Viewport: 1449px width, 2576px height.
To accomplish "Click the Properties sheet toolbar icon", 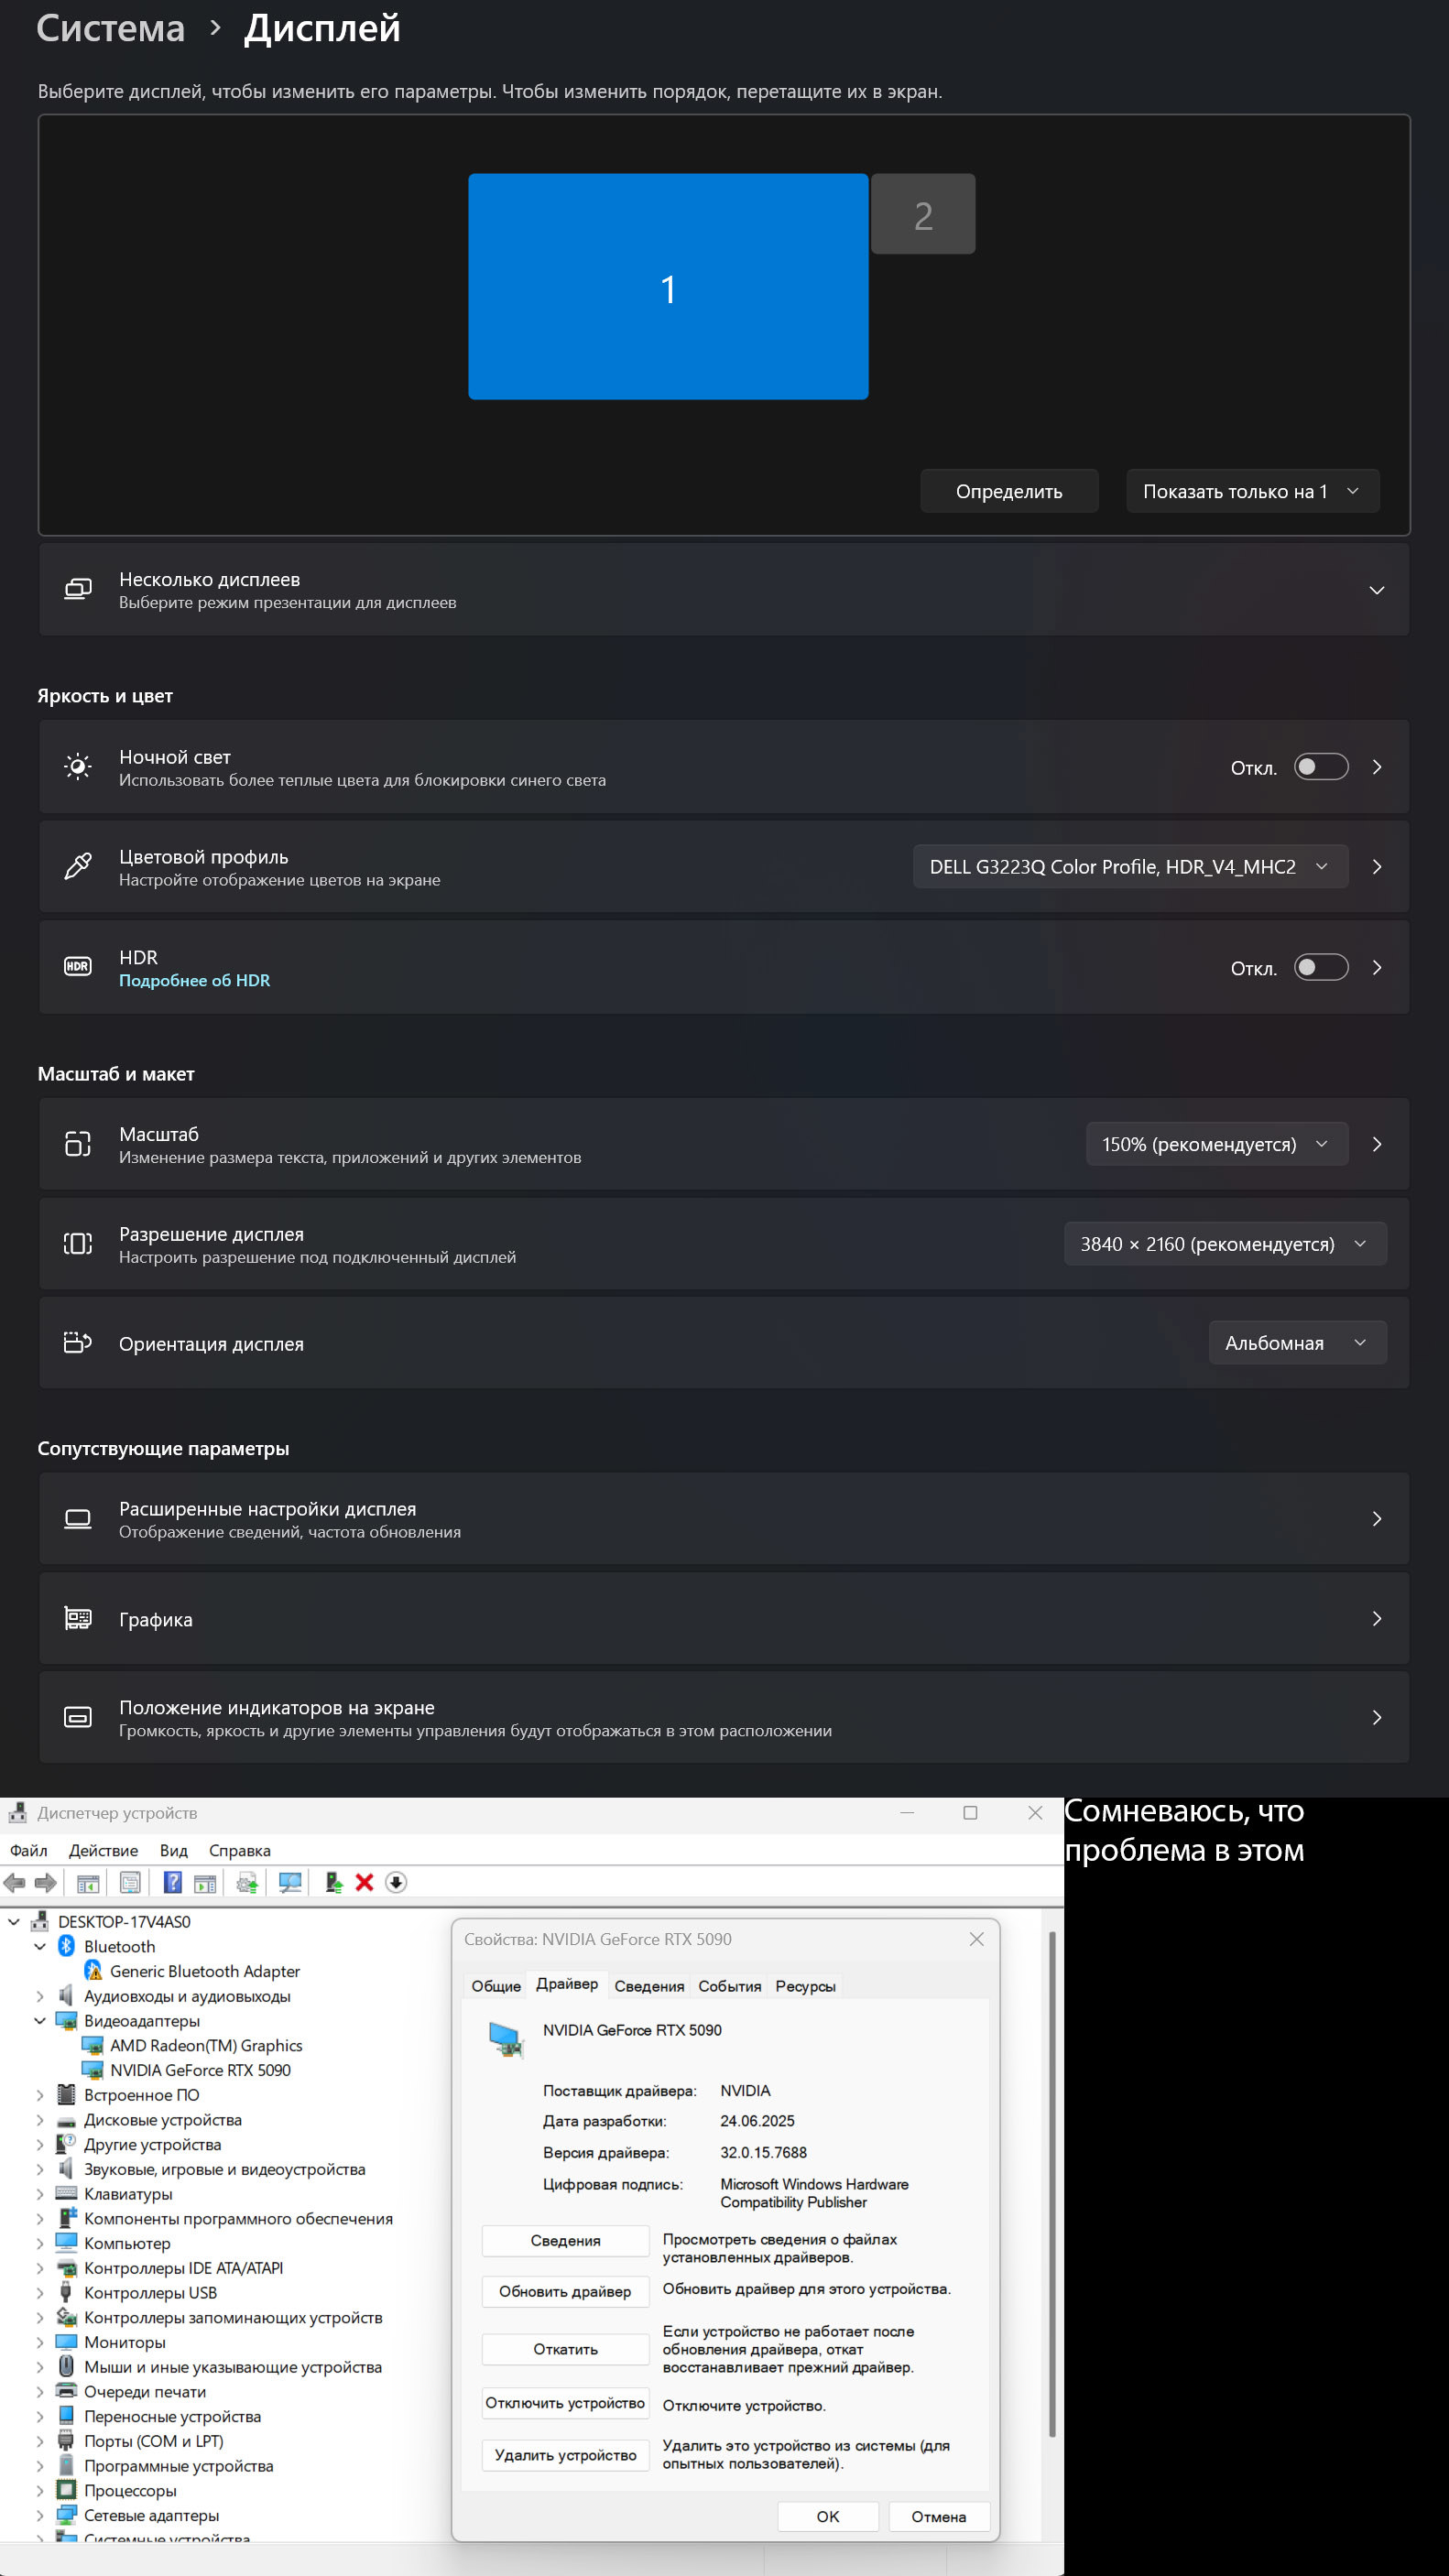I will click(130, 1883).
